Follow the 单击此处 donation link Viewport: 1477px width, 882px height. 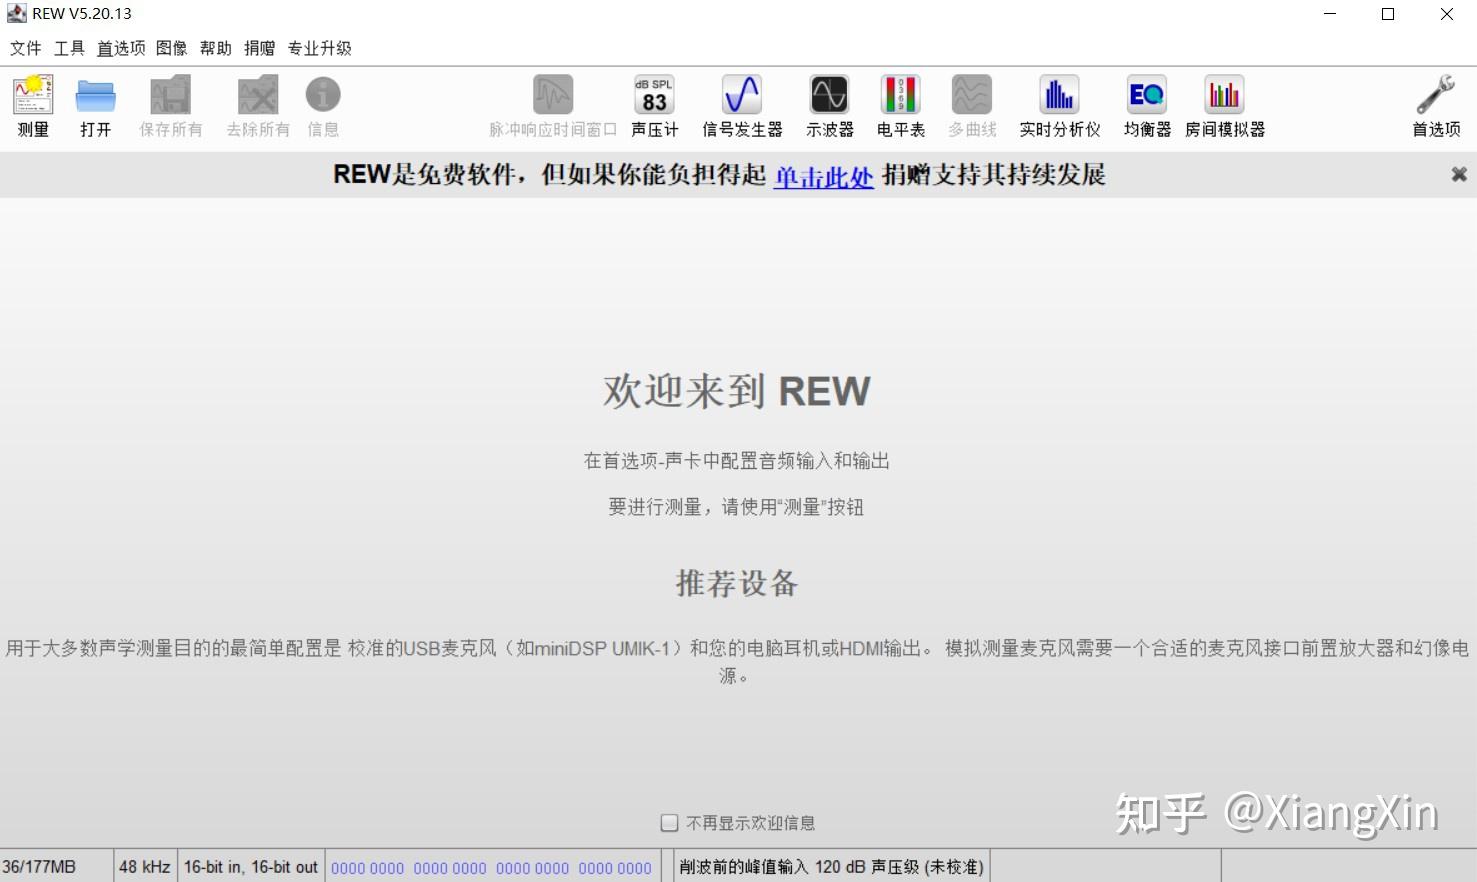[x=824, y=176]
